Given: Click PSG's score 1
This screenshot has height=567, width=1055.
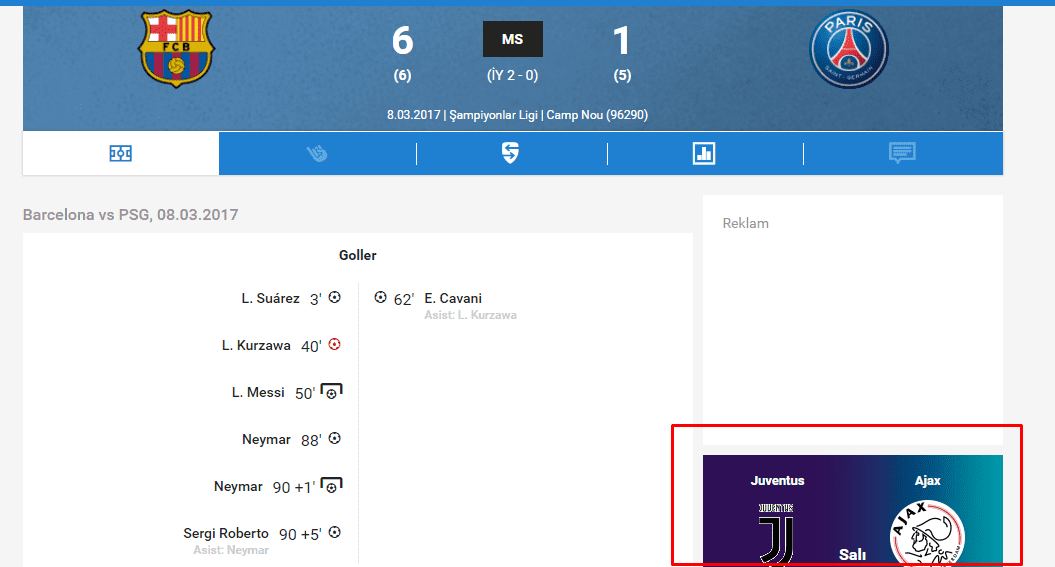Looking at the screenshot, I should click(x=622, y=40).
